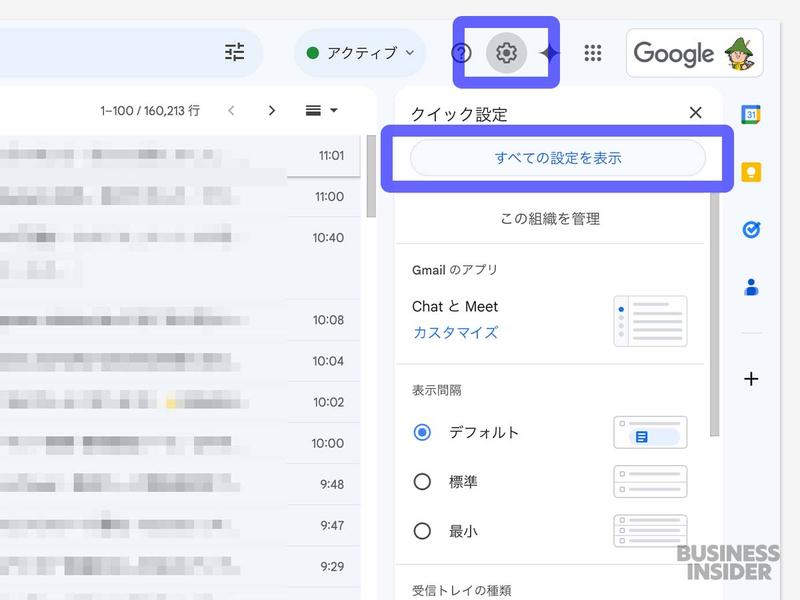Open Google Calendar side panel icon

click(751, 114)
